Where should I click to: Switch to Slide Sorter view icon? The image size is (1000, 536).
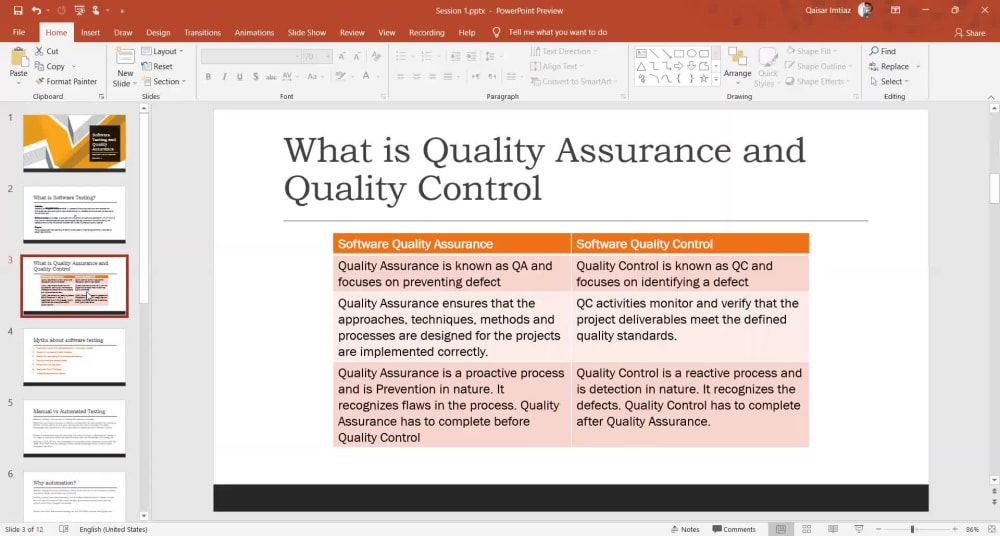tap(807, 529)
